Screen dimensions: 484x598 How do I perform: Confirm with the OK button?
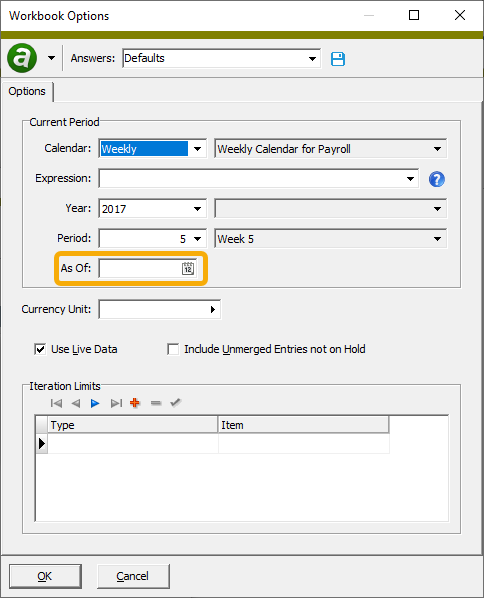(45, 576)
